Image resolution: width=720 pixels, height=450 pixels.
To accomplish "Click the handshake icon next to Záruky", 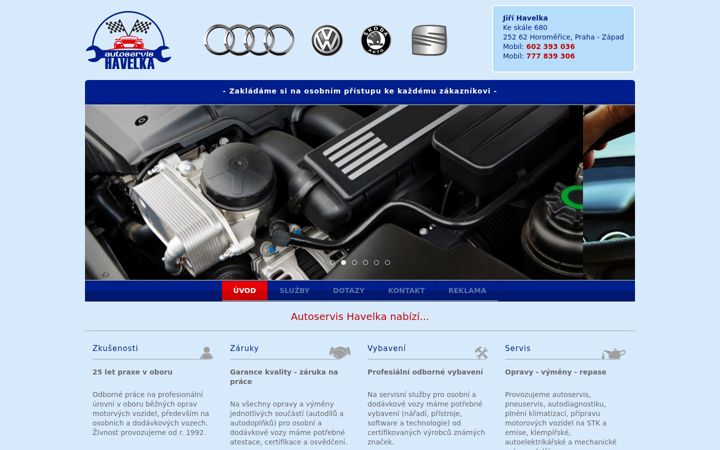I will click(x=340, y=352).
